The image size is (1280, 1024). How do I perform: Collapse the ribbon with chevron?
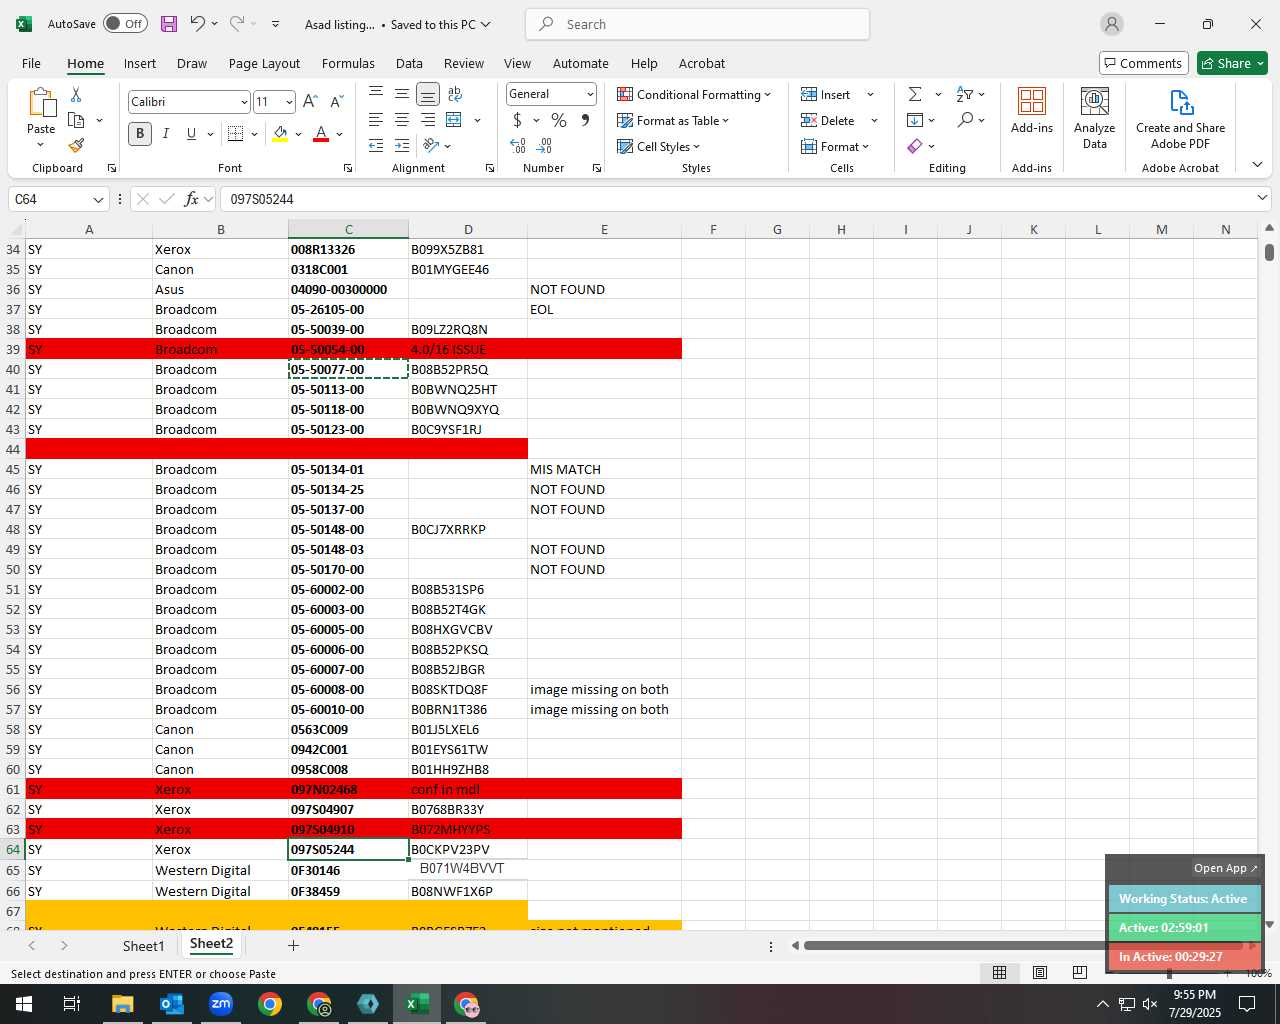(1257, 165)
